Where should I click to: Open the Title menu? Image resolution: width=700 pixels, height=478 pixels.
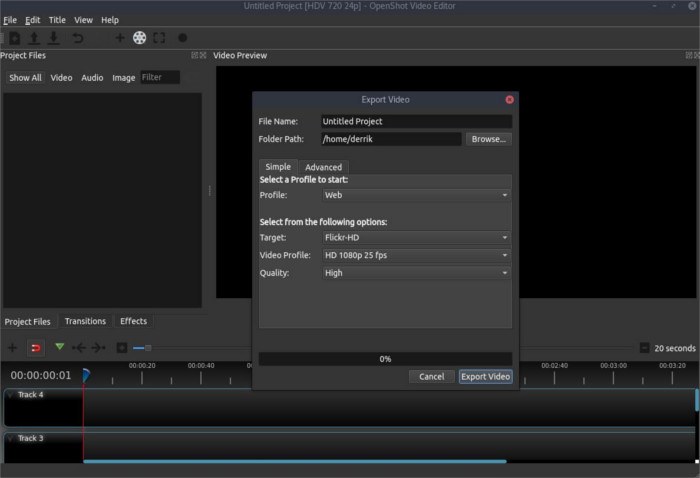click(x=57, y=20)
